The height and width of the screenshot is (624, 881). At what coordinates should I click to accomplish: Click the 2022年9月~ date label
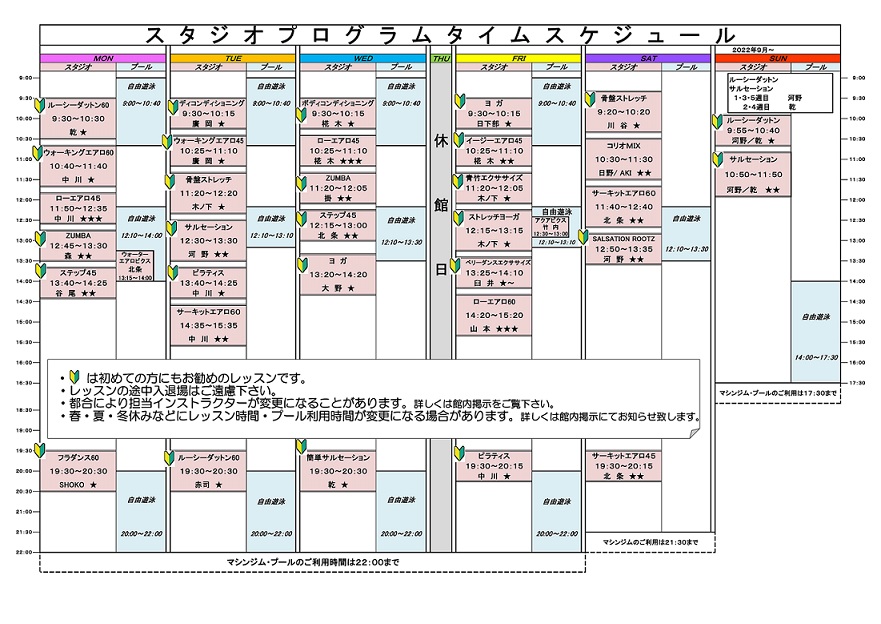(753, 50)
